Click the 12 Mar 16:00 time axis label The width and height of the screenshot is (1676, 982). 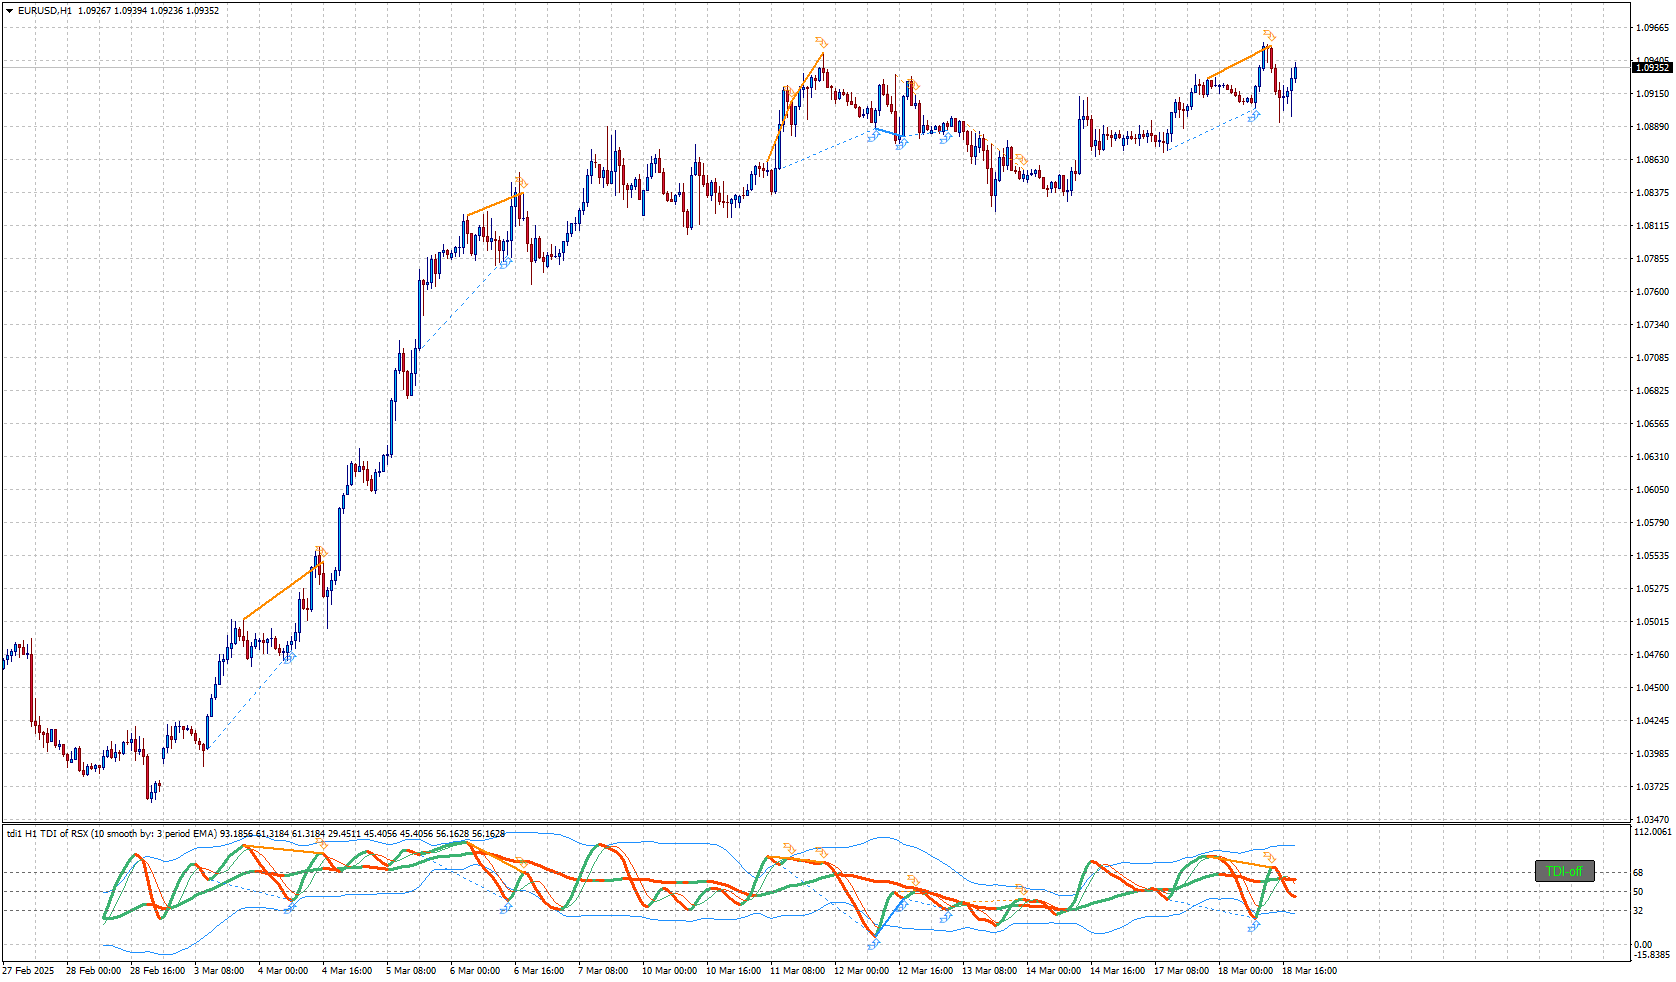(925, 971)
